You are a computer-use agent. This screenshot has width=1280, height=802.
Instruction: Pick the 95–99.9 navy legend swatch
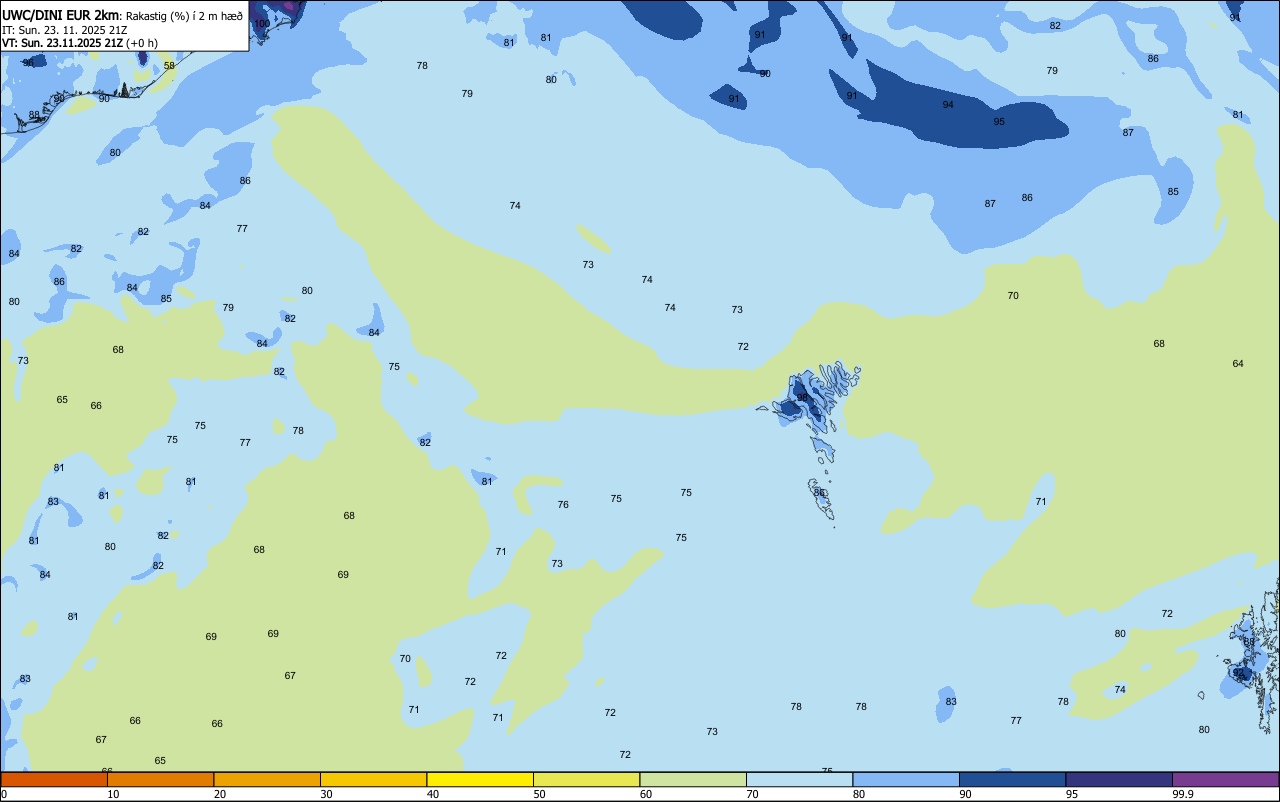point(1119,779)
